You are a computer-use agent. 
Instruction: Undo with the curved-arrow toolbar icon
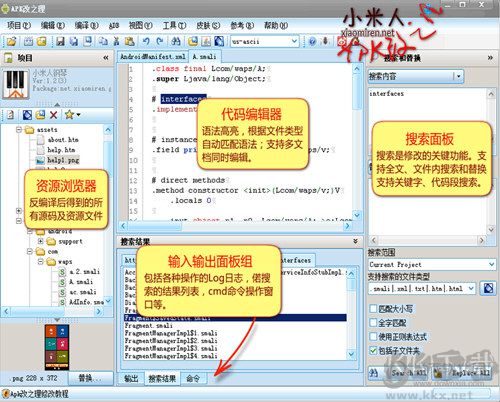click(146, 41)
